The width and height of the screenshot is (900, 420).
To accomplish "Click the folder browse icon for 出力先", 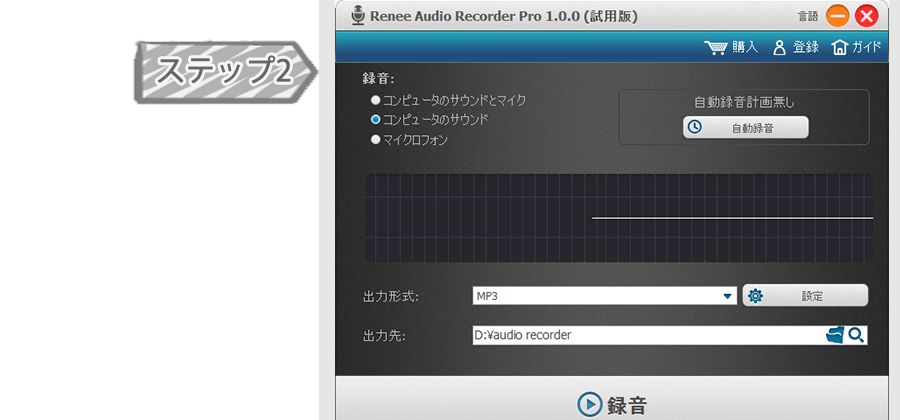I will (x=835, y=335).
